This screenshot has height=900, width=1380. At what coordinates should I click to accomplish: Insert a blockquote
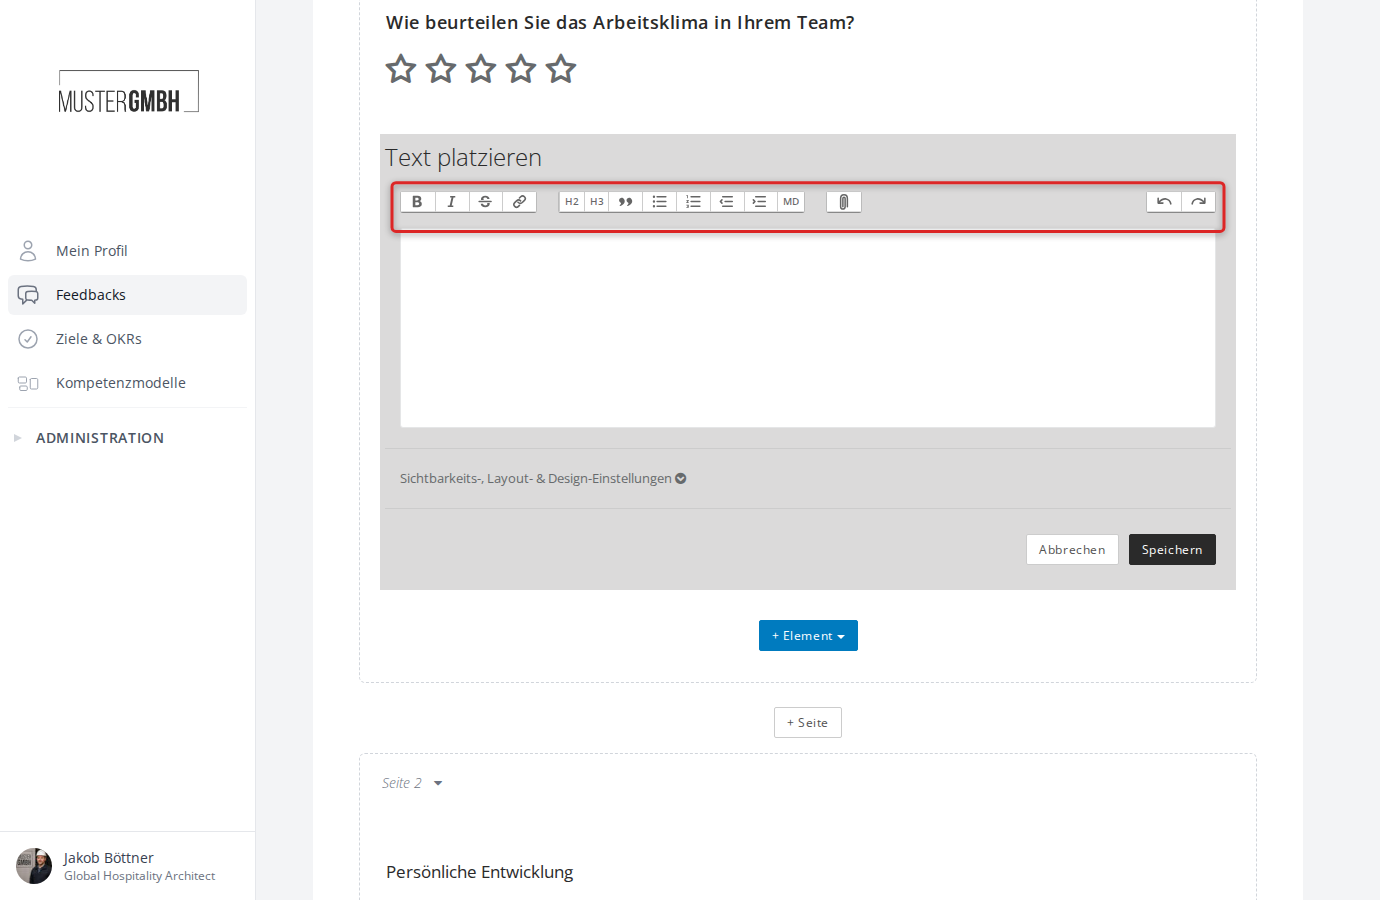(625, 202)
